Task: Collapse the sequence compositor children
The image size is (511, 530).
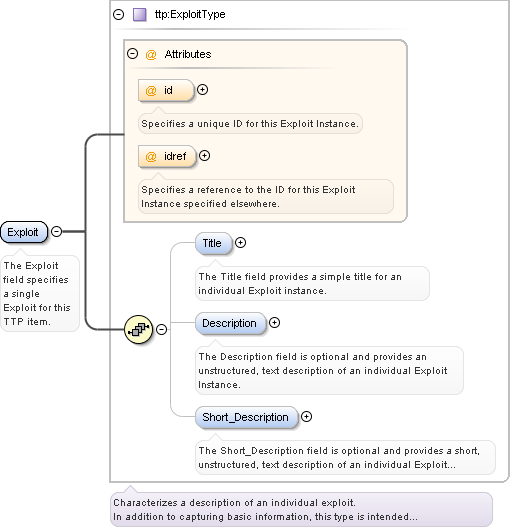Action: (x=162, y=329)
